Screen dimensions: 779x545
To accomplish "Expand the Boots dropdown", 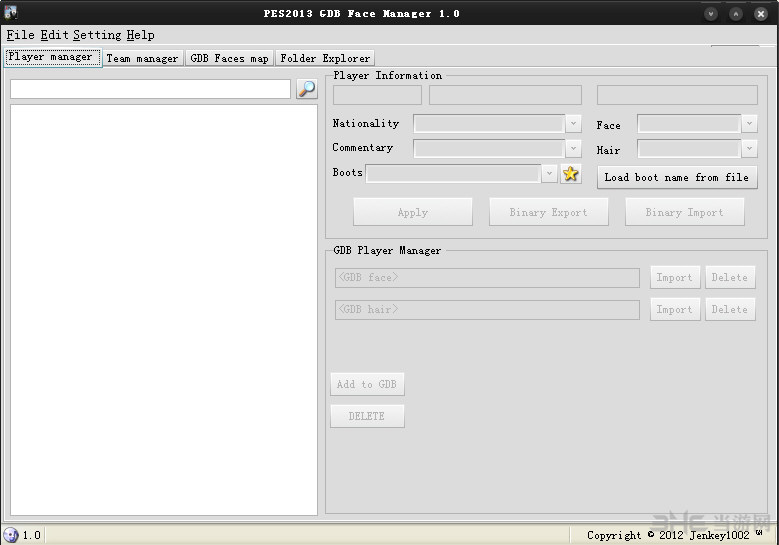I will click(549, 173).
